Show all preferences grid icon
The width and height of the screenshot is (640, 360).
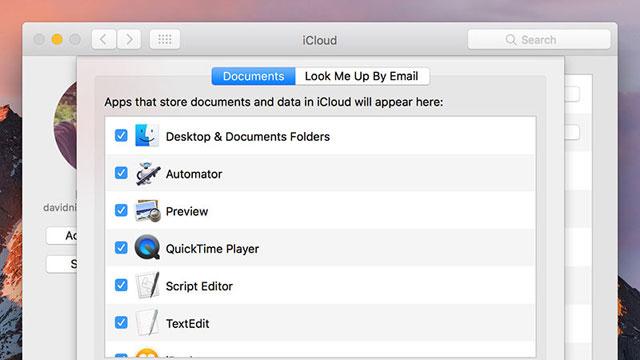[x=165, y=40]
